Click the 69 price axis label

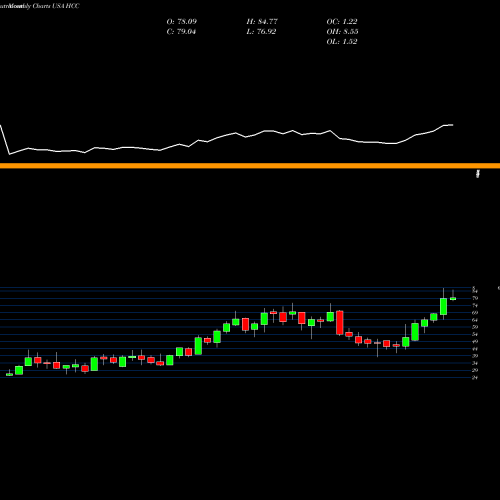[x=475, y=313]
